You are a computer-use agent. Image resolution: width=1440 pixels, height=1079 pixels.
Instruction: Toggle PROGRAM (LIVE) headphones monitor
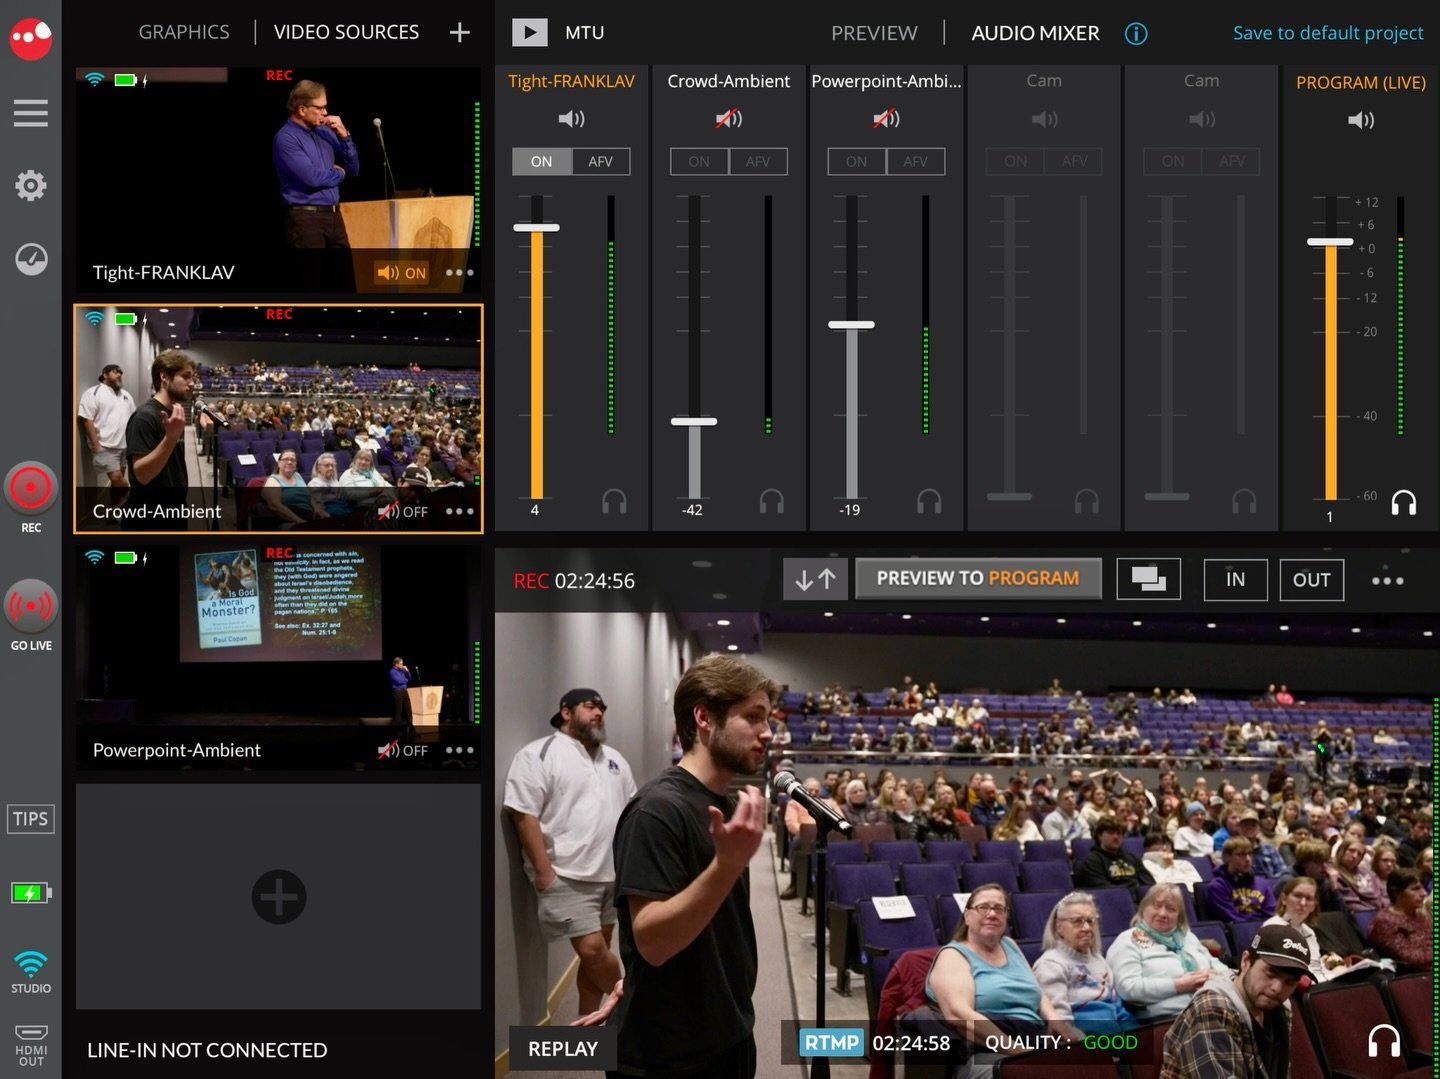click(1404, 502)
